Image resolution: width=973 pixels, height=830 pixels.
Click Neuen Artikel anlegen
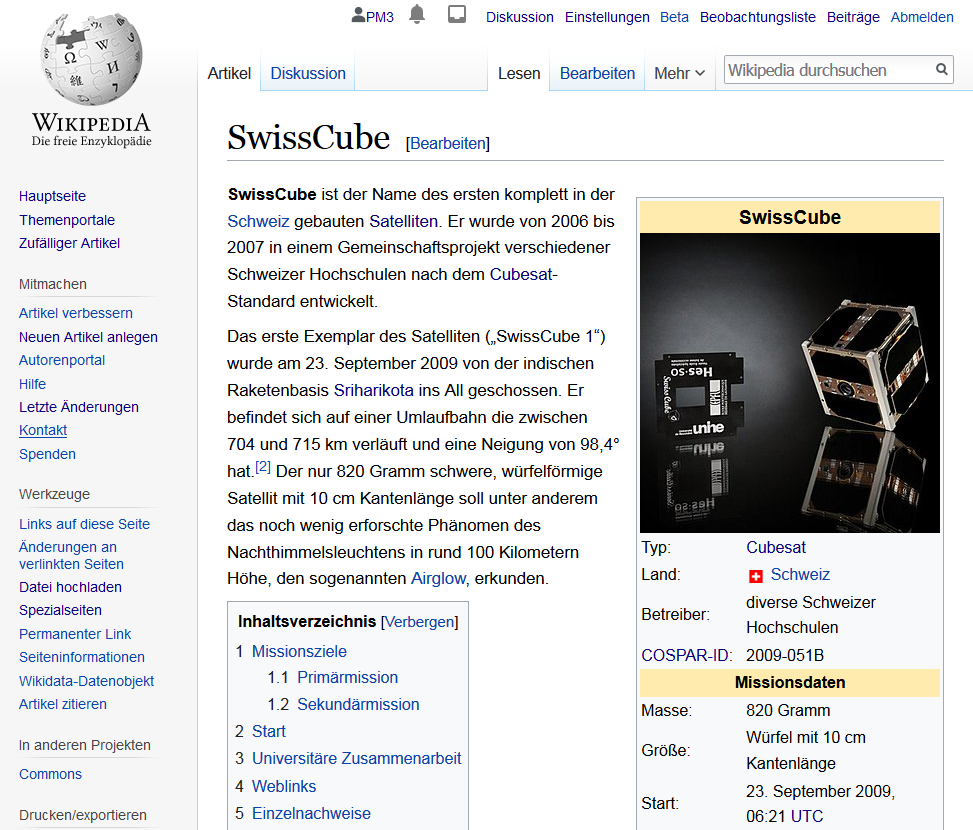pyautogui.click(x=88, y=337)
